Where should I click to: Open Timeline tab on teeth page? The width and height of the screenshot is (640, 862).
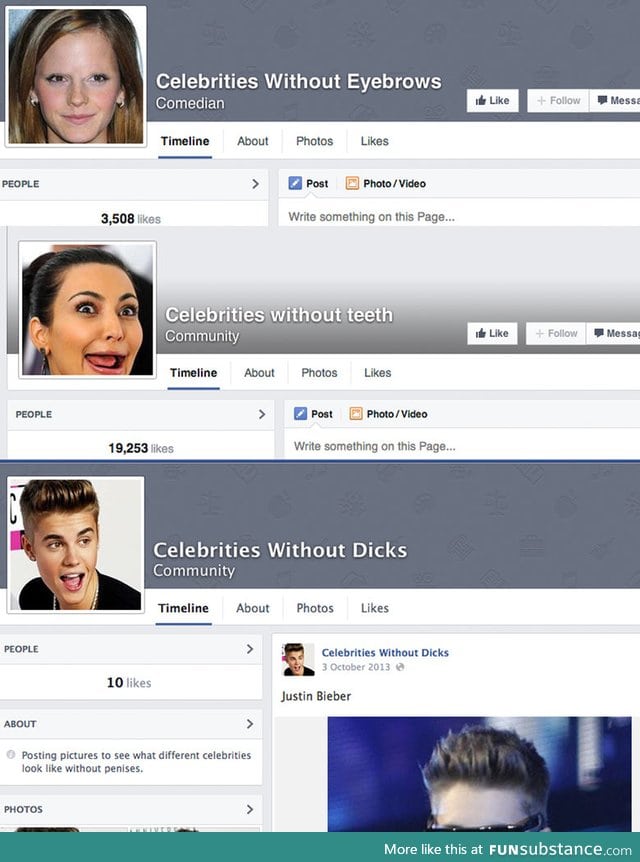[x=194, y=373]
